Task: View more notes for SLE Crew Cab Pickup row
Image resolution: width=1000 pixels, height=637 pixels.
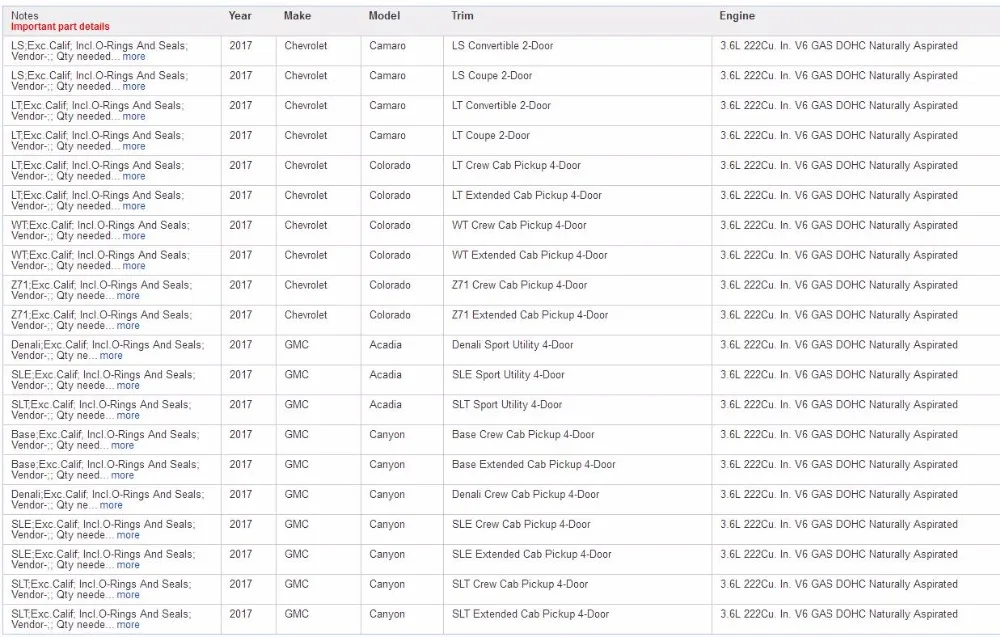Action: pos(128,536)
